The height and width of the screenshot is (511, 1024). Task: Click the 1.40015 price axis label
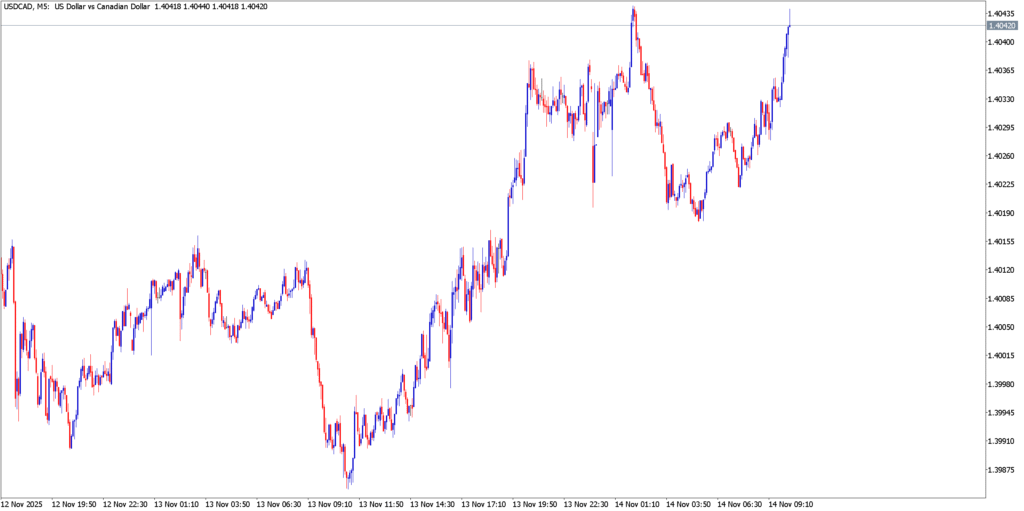1001,356
